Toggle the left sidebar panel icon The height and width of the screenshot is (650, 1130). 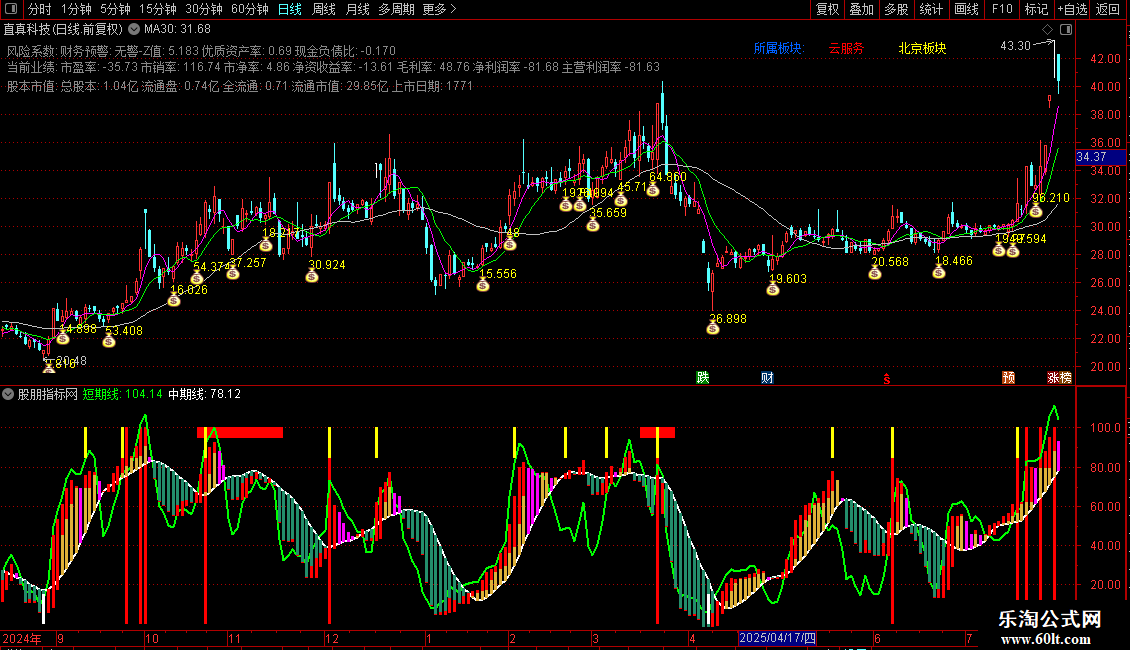tap(10, 9)
